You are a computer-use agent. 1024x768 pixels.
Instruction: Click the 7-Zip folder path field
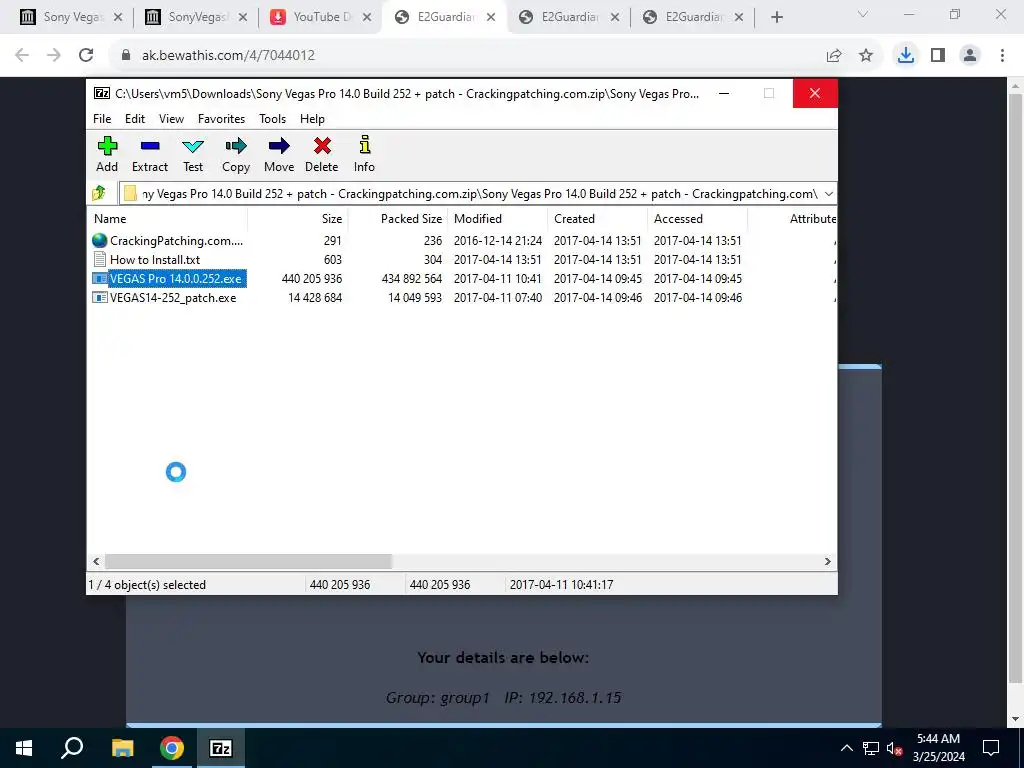click(479, 194)
